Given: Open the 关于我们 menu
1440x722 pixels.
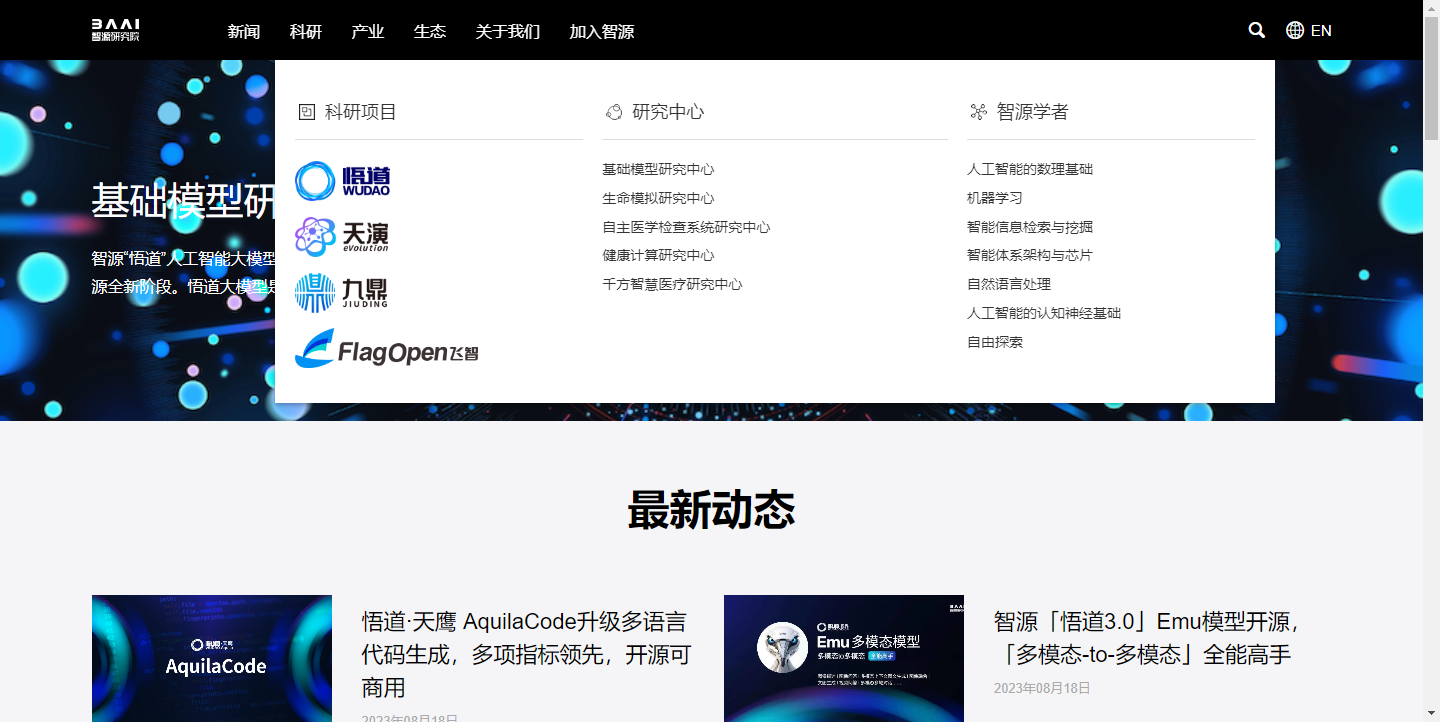Looking at the screenshot, I should (x=508, y=31).
